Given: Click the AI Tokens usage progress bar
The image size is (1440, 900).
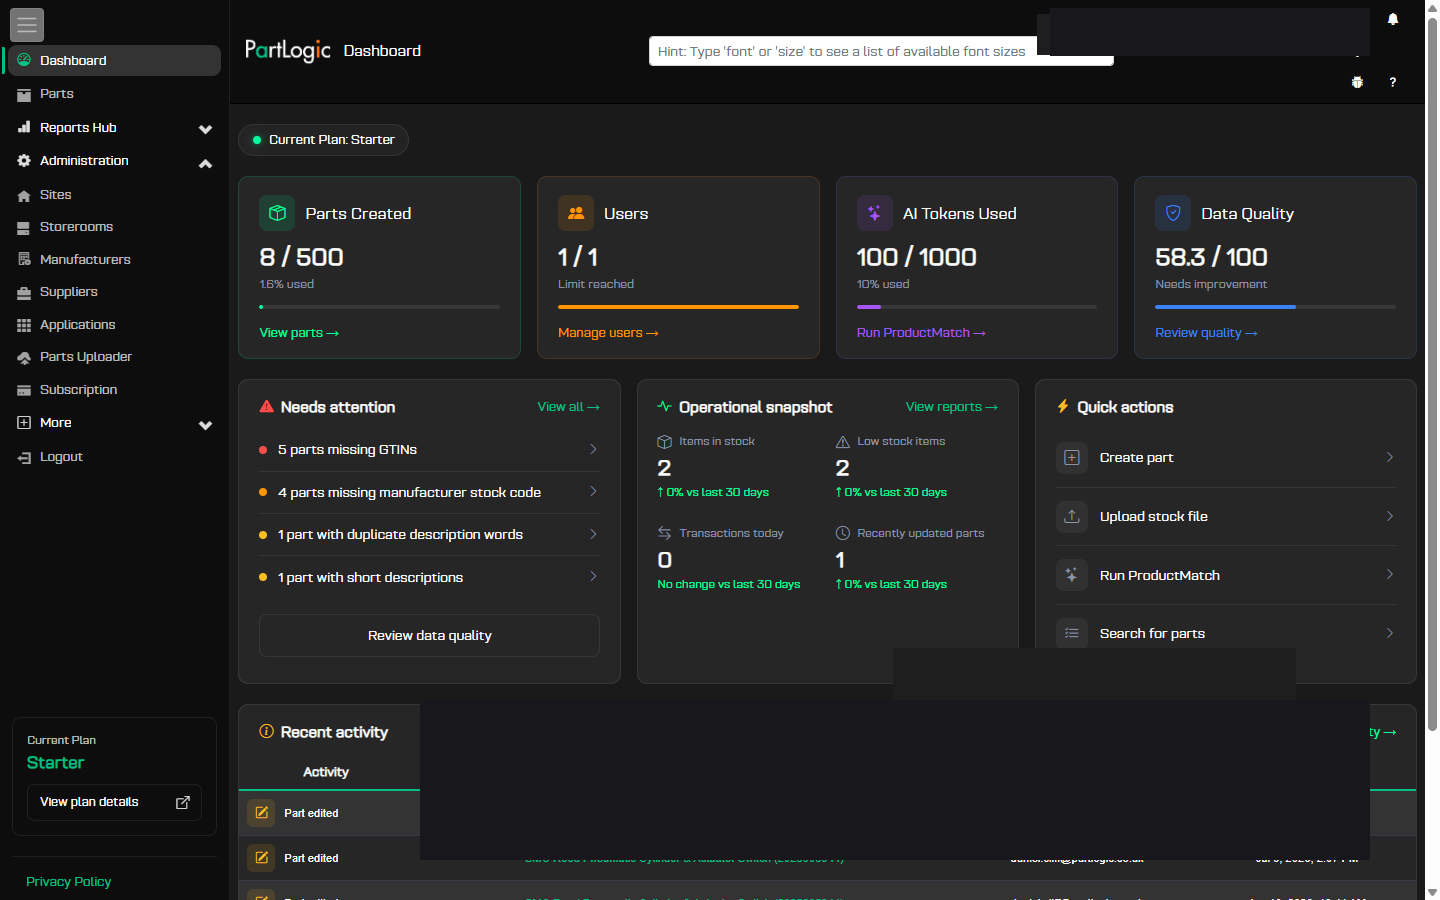Looking at the screenshot, I should (x=977, y=307).
